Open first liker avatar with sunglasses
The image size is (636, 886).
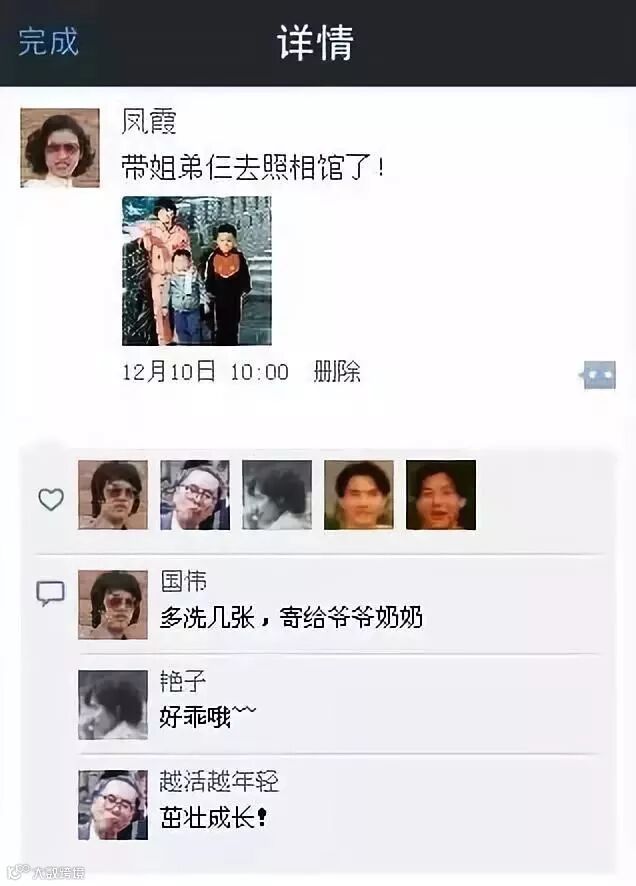click(x=113, y=495)
